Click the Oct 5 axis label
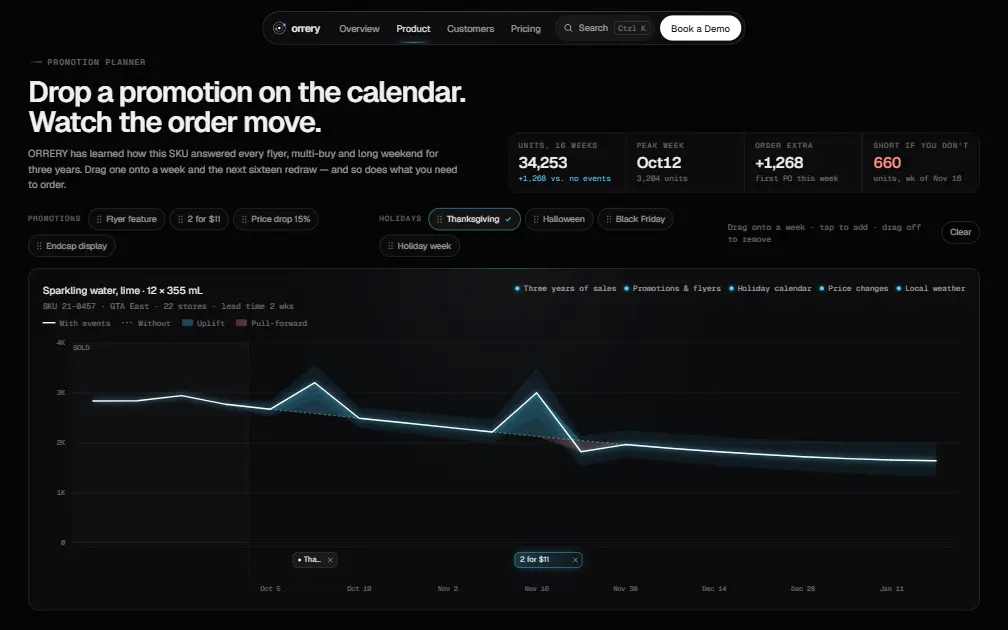This screenshot has height=630, width=1008. (270, 589)
